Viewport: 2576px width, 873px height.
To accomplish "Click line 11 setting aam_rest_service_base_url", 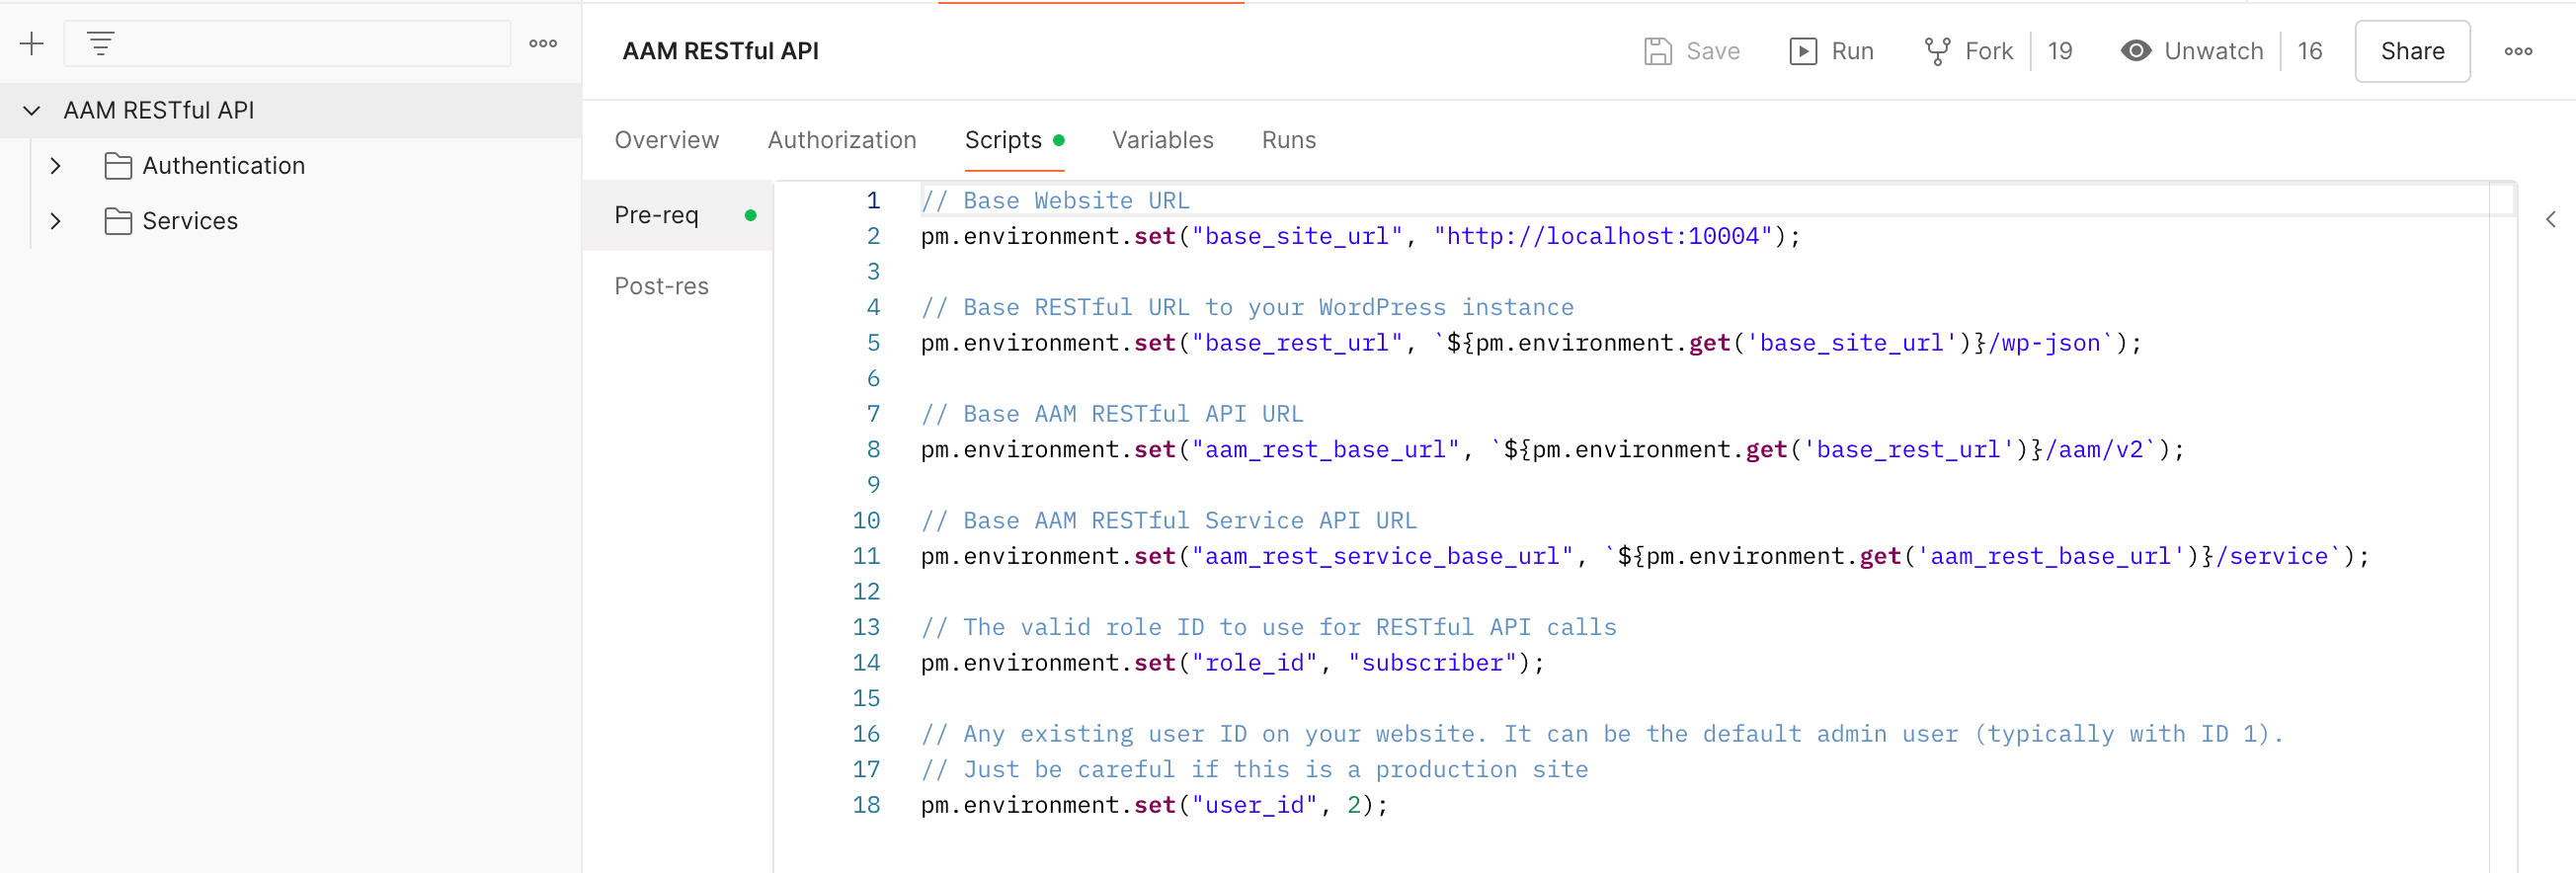I will point(1645,557).
